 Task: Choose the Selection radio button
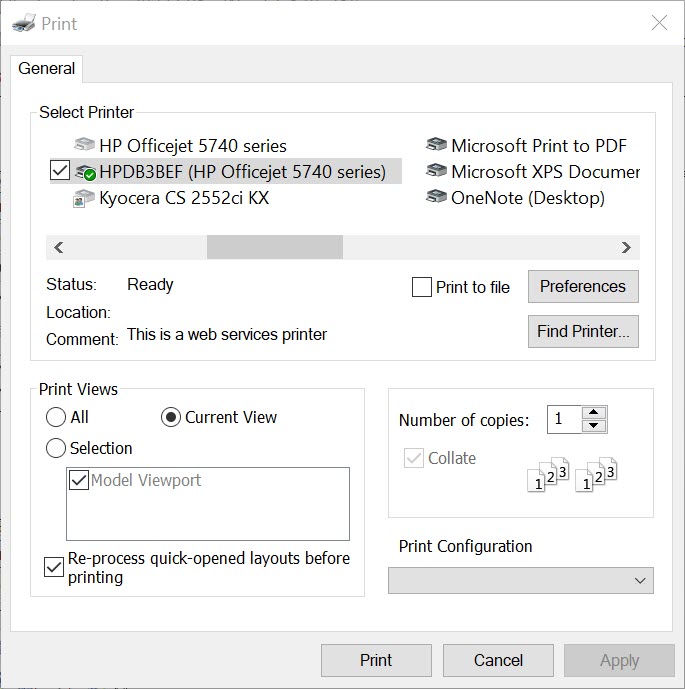(x=56, y=448)
